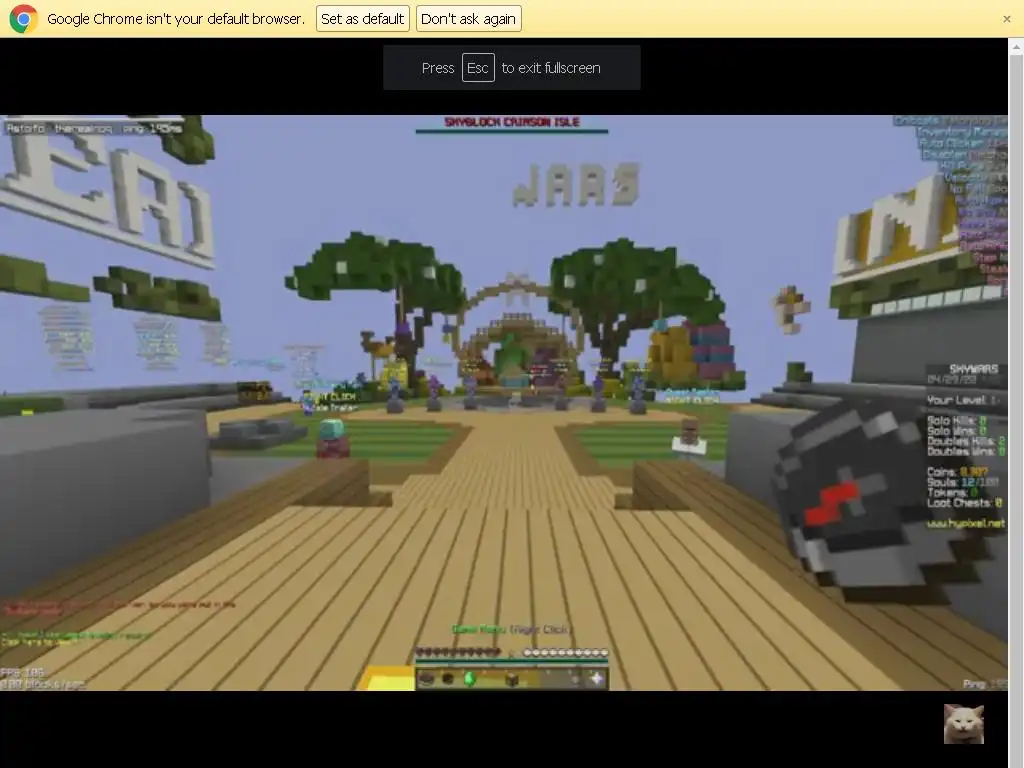Click the cat avatar thumbnail

click(963, 724)
